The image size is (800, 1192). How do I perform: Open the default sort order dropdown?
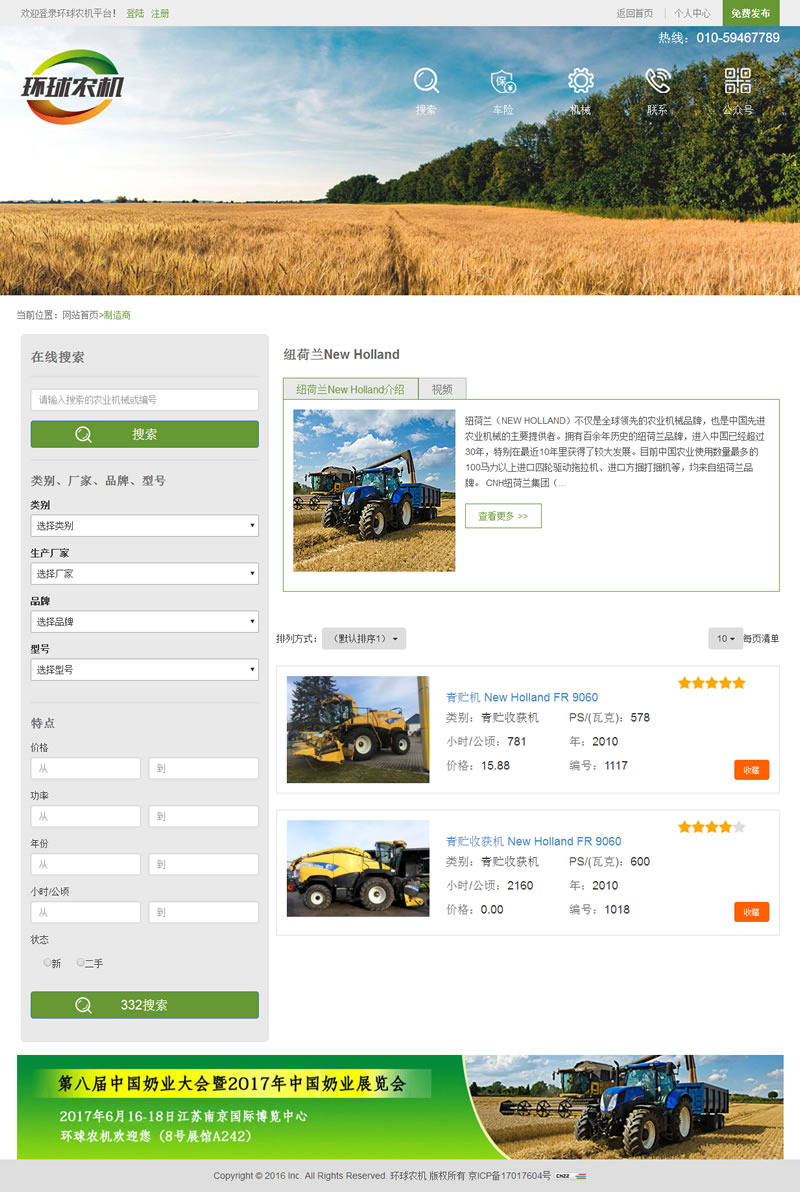click(x=364, y=639)
